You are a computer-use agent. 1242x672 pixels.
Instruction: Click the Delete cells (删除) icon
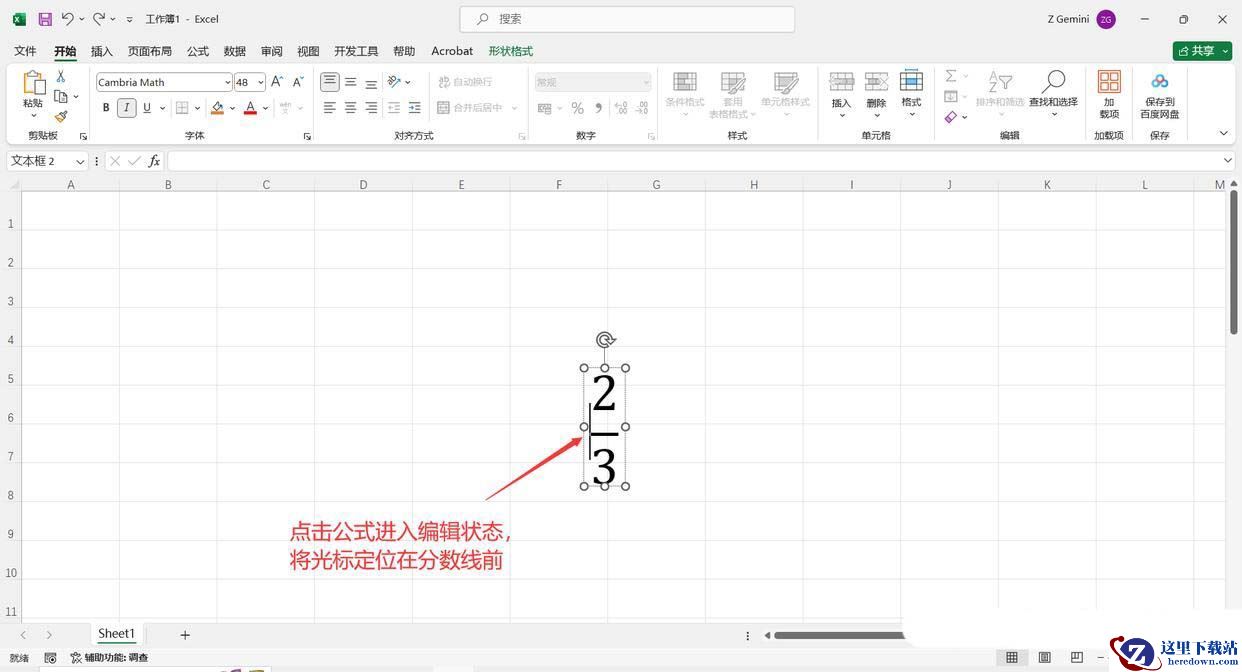pyautogui.click(x=876, y=82)
